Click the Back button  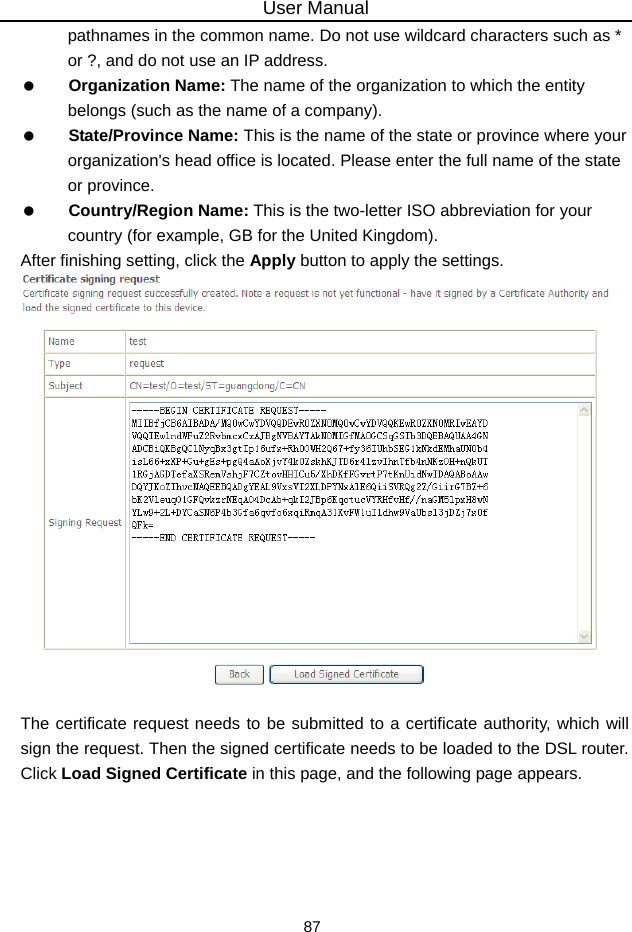coord(239,675)
